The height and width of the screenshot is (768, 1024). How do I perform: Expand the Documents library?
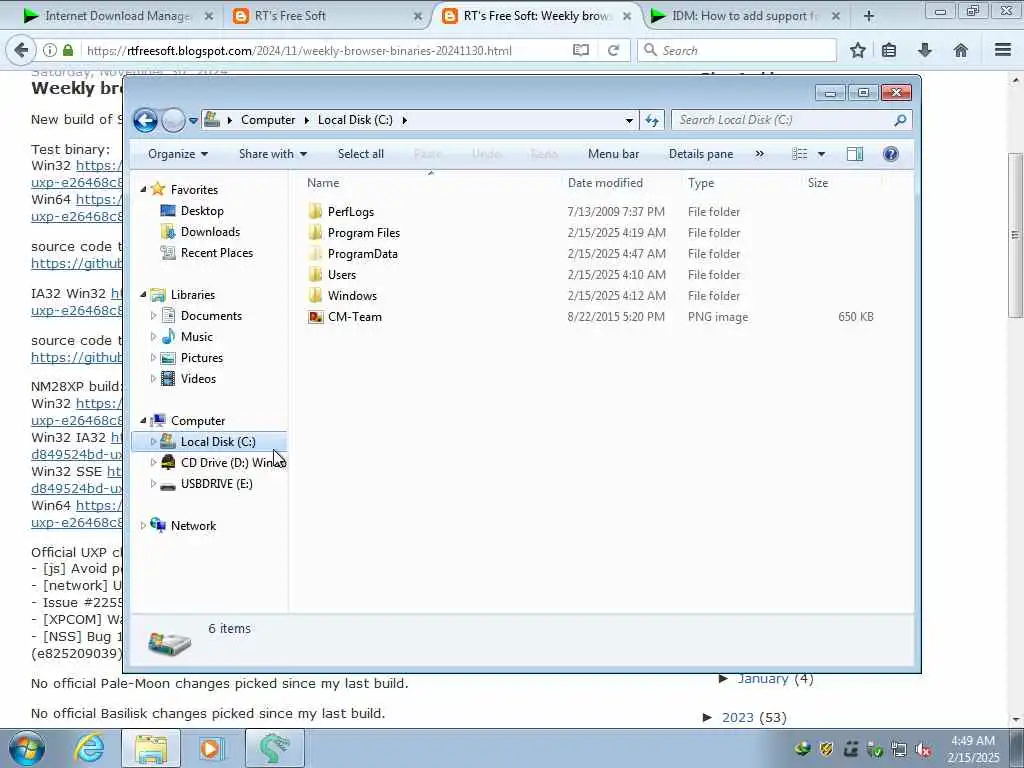[153, 316]
